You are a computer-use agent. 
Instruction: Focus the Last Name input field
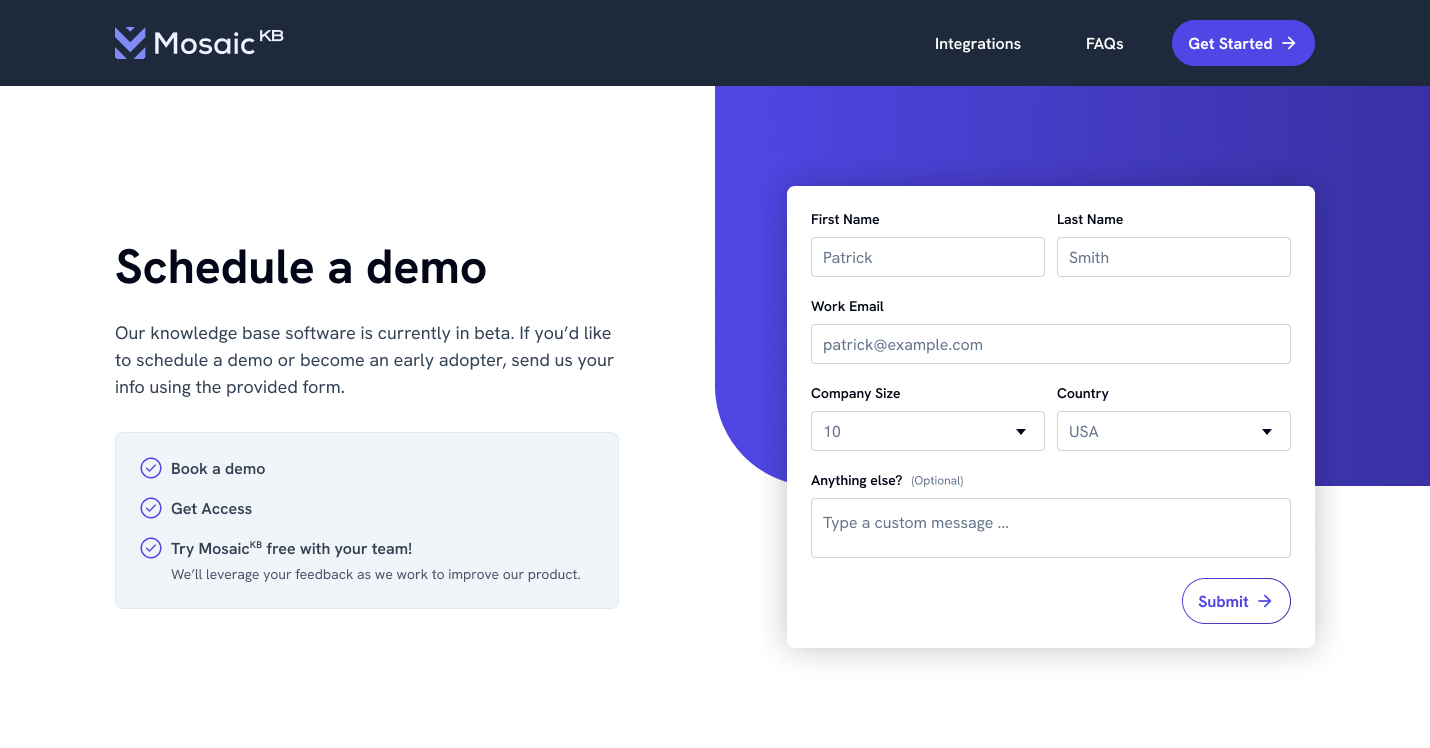click(1173, 257)
